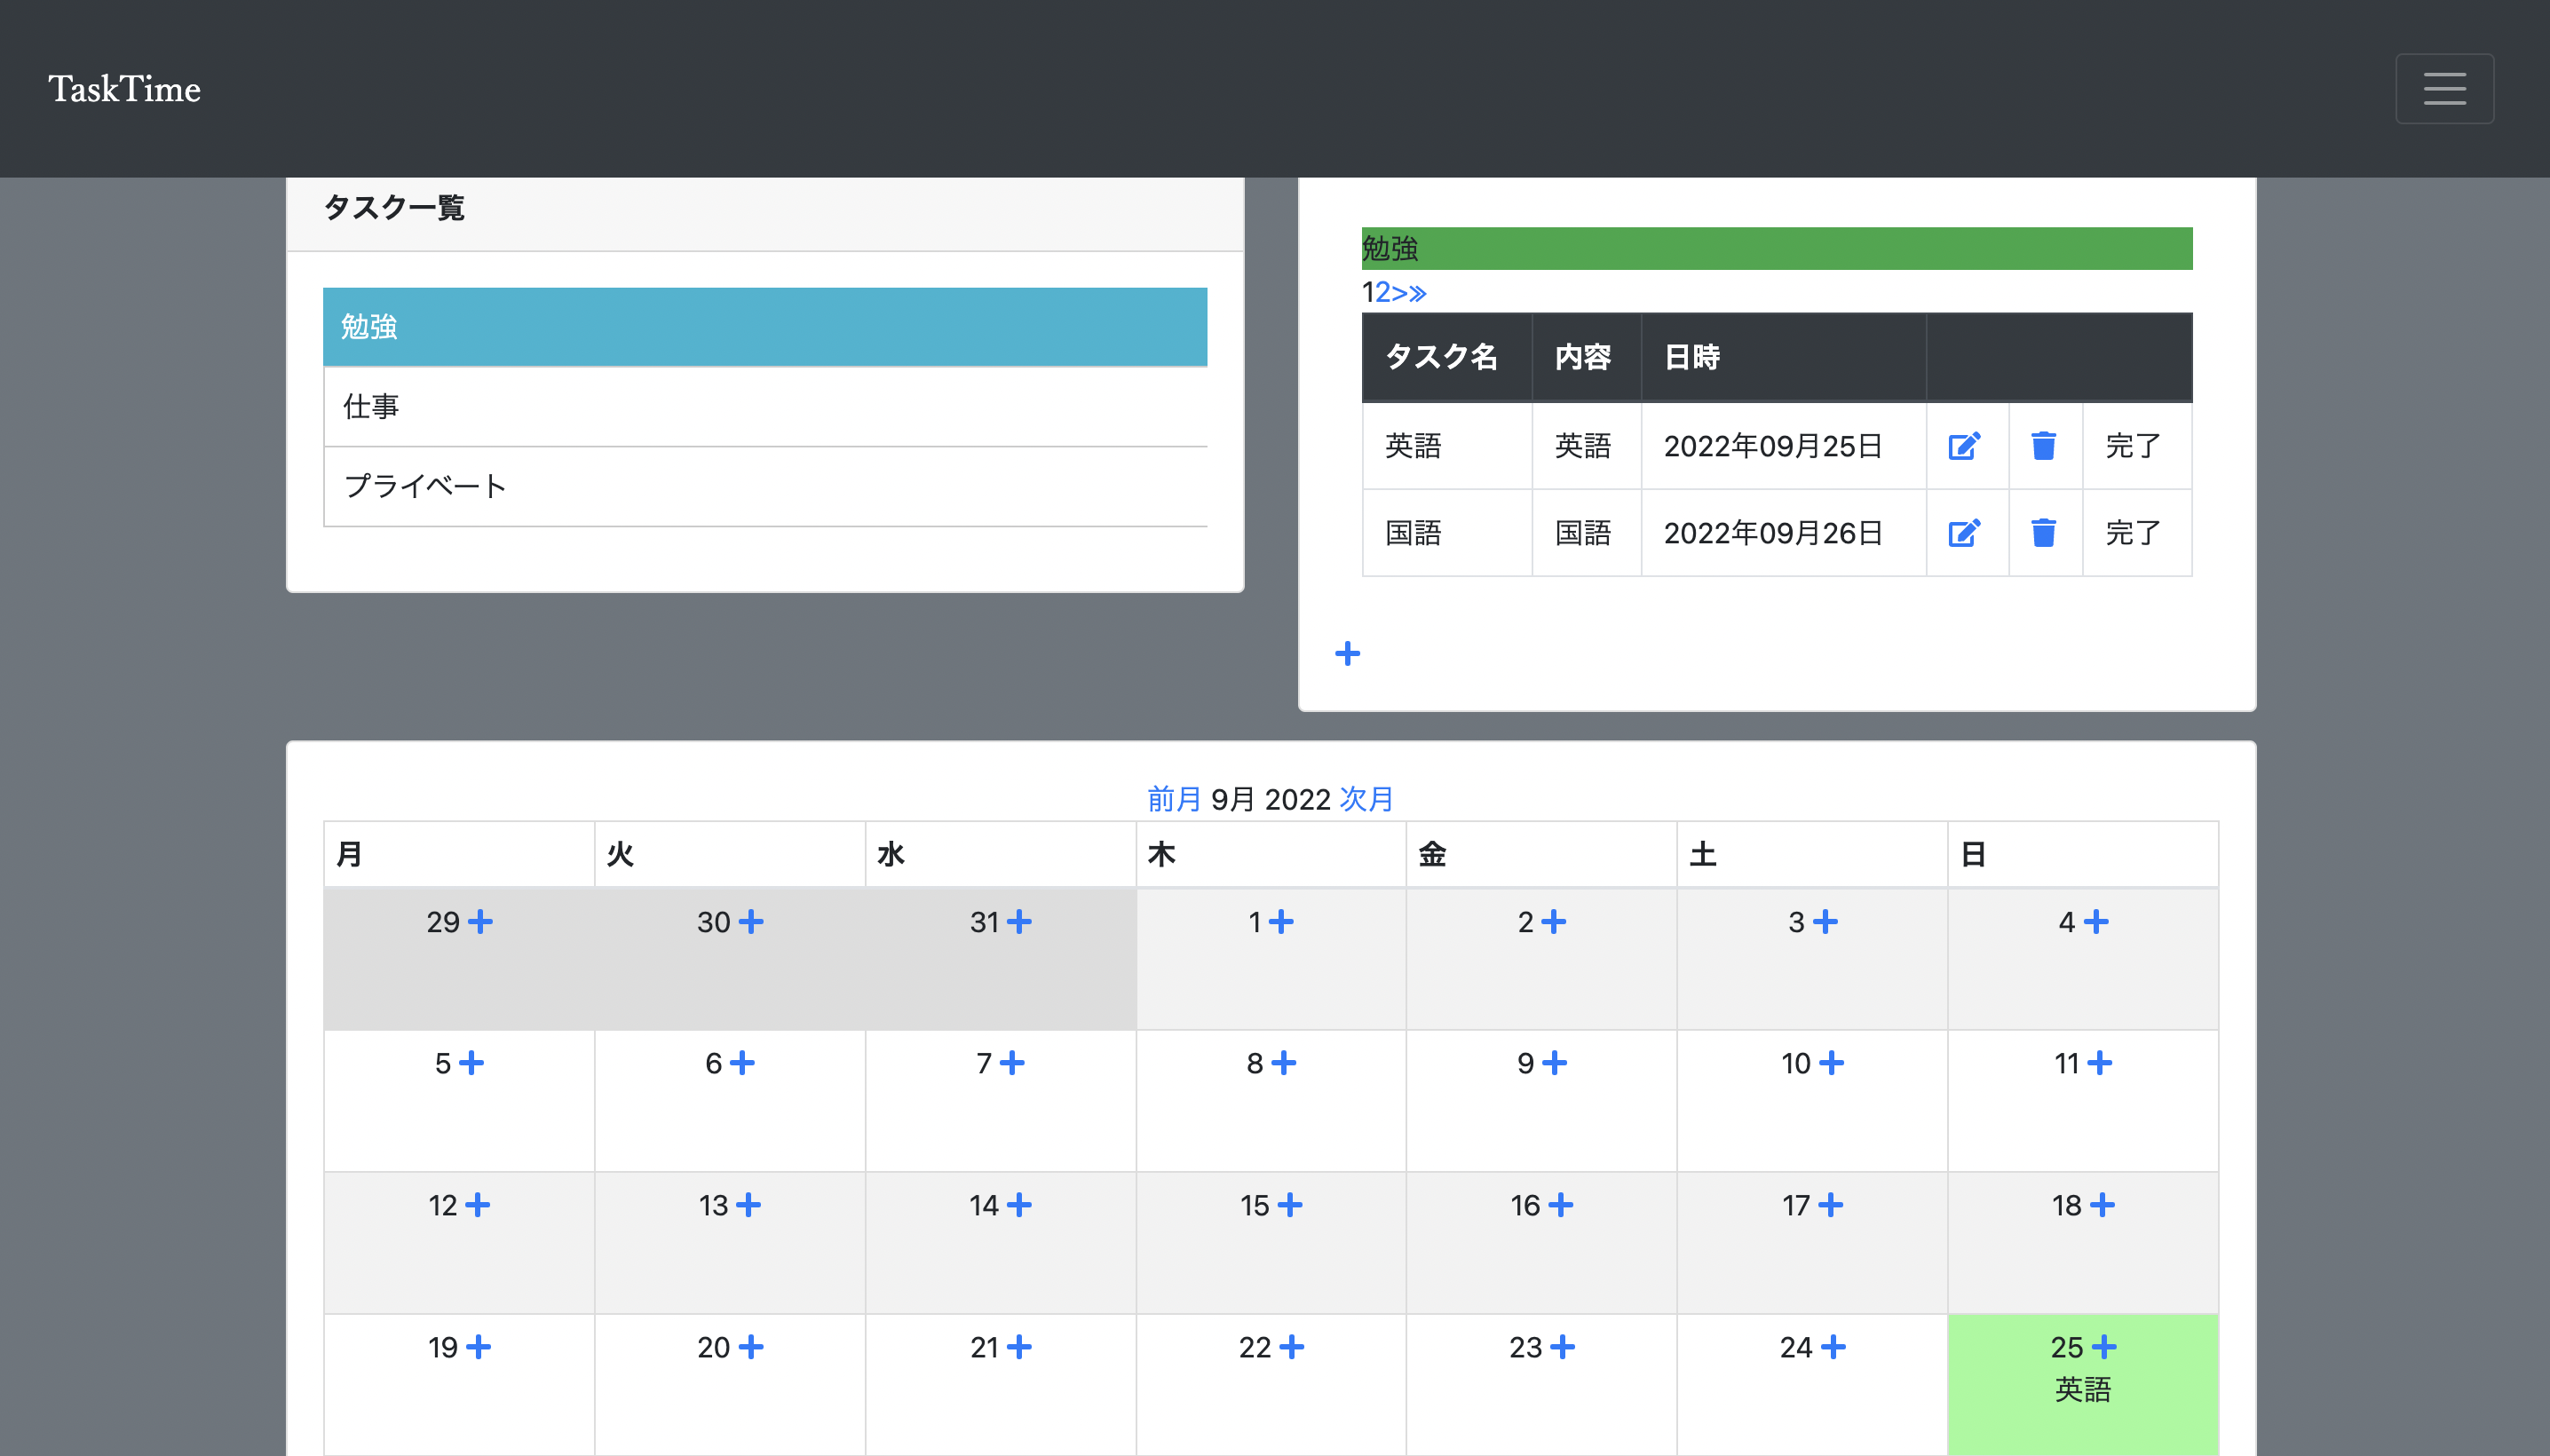Image resolution: width=2550 pixels, height=1456 pixels.
Task: Add task on calendar day 29
Action: (480, 921)
